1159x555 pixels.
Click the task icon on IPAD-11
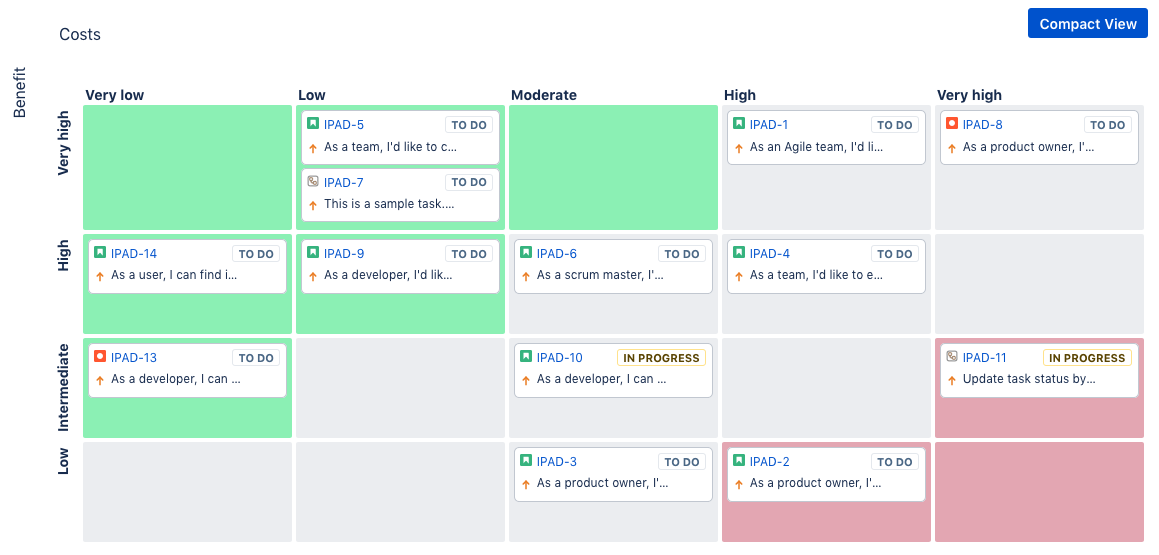tap(952, 357)
